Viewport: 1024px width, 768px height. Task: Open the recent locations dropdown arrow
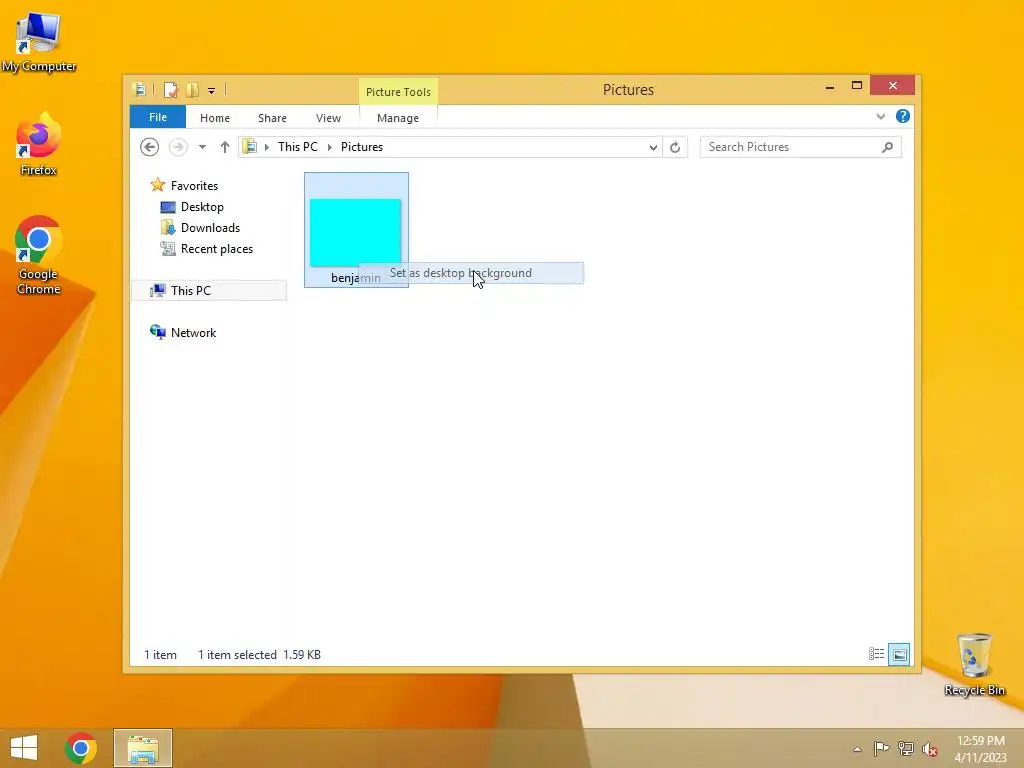(x=202, y=147)
